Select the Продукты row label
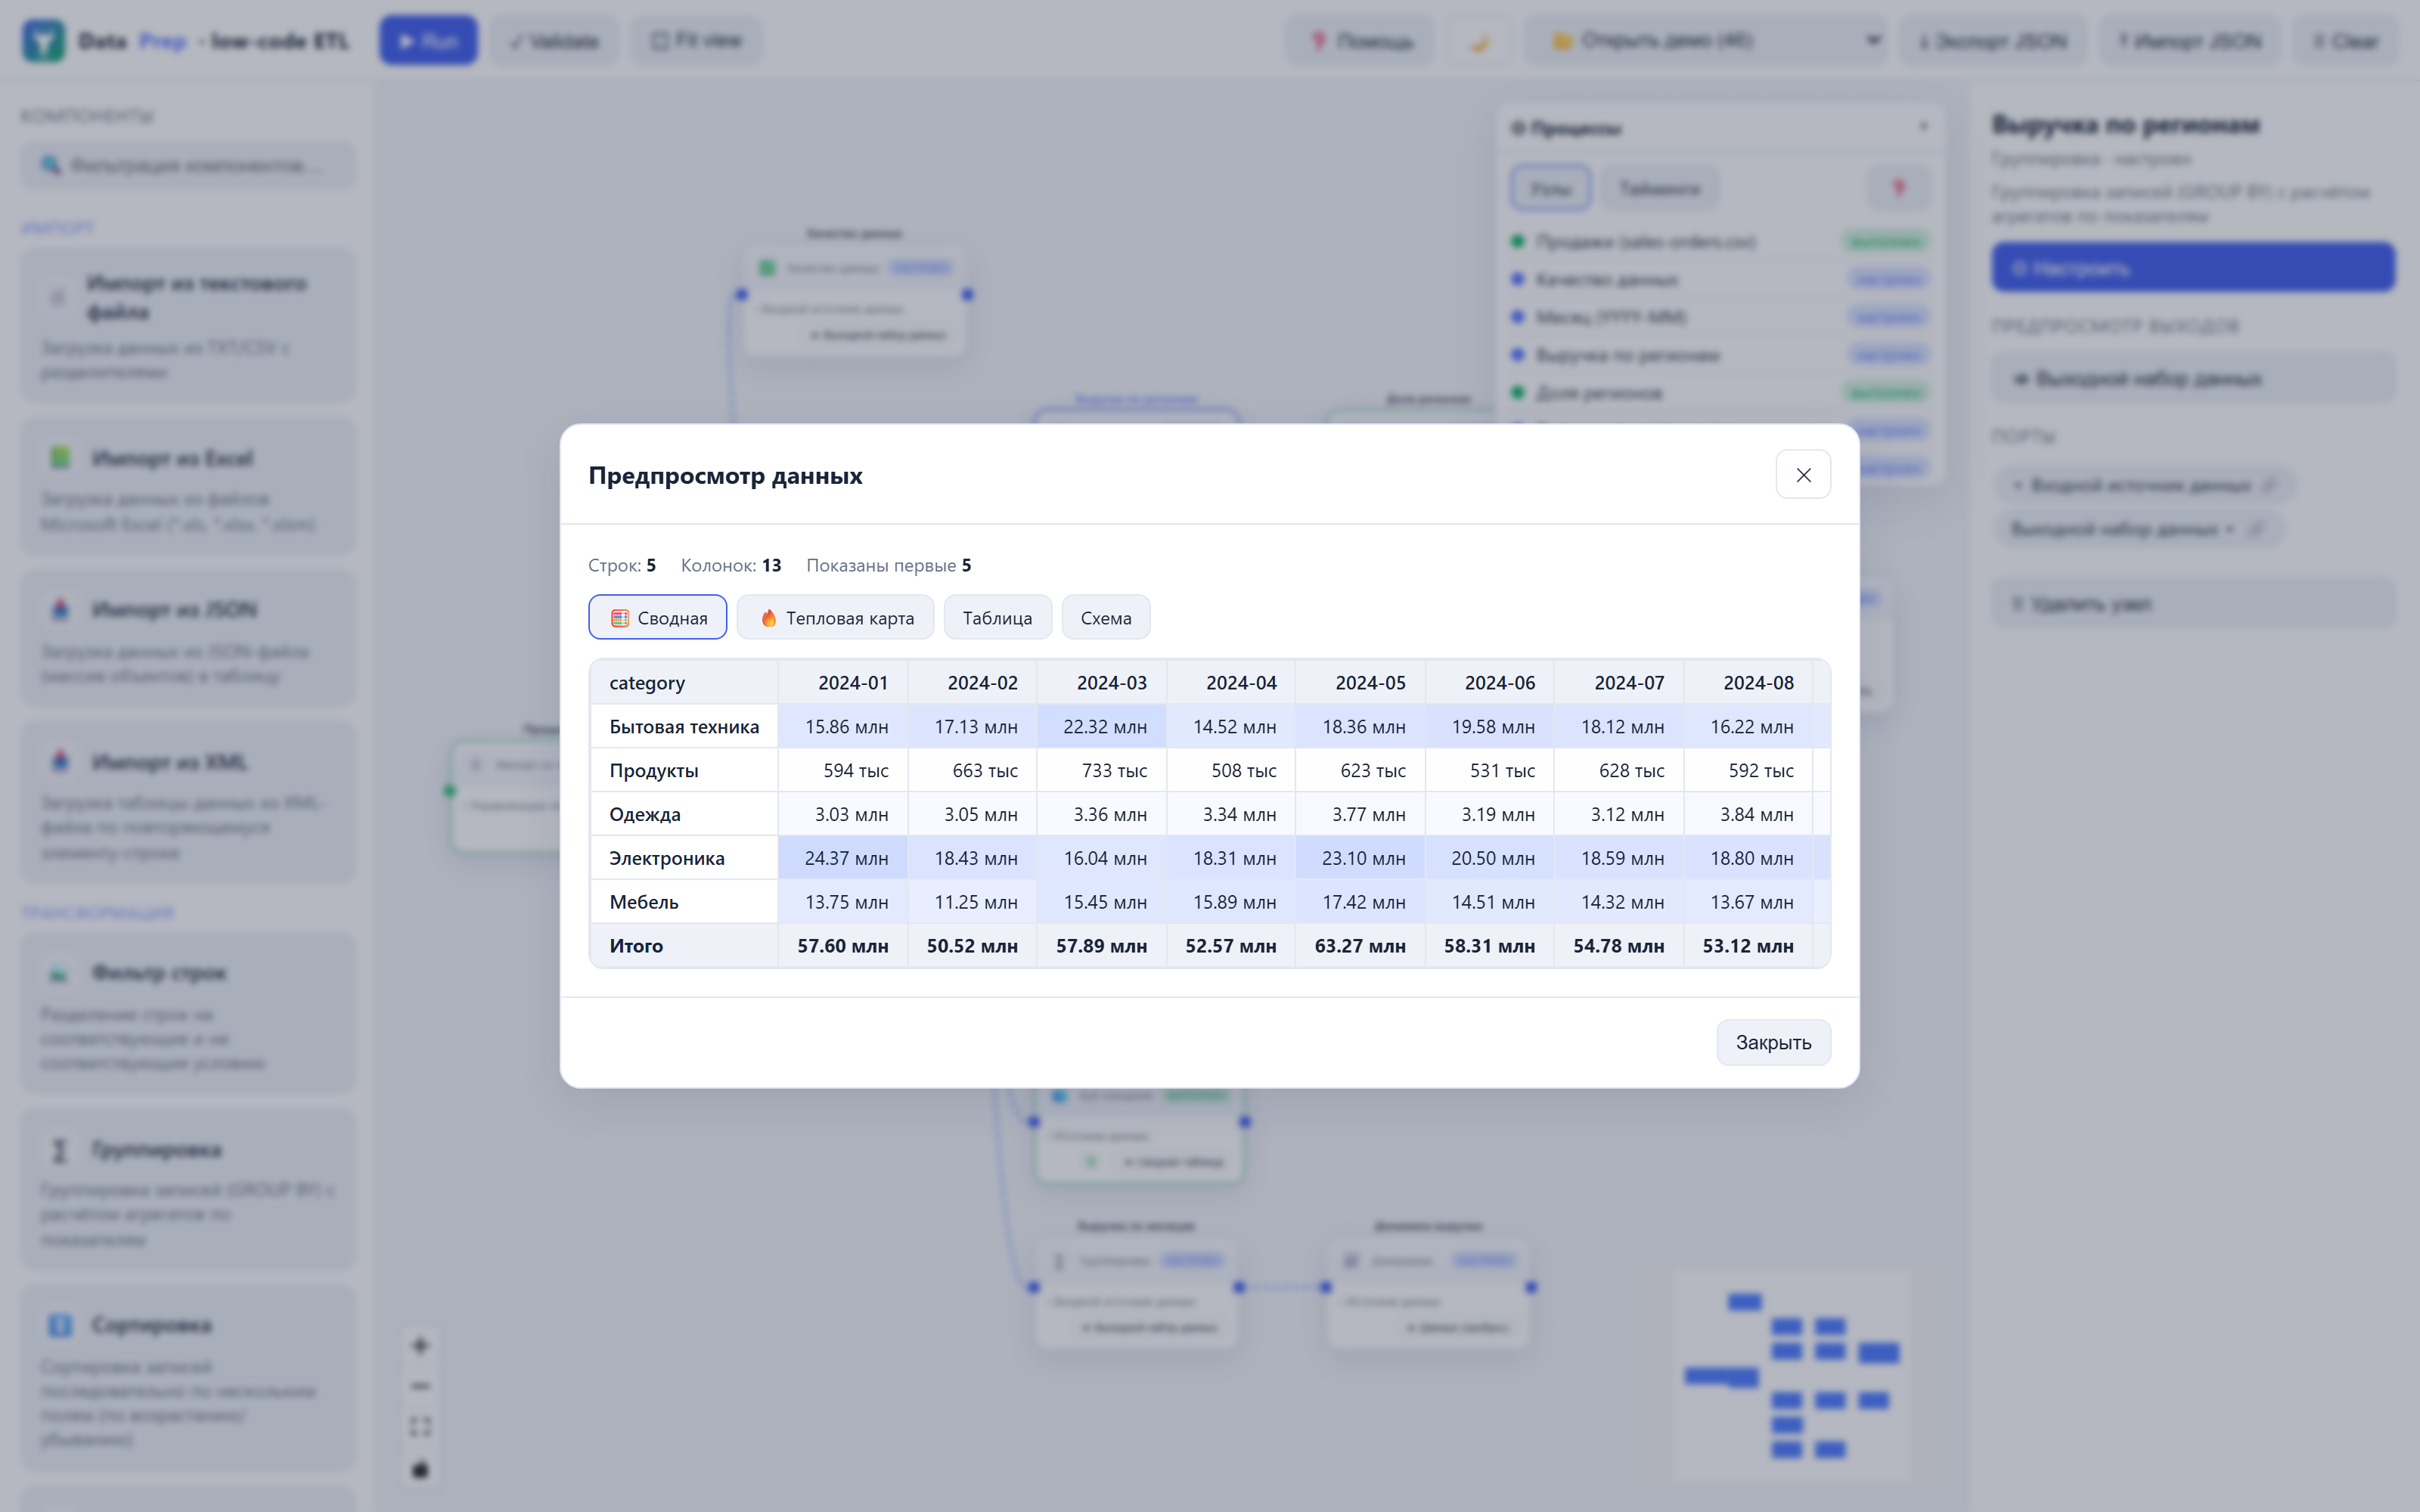2420x1512 pixels. [684, 770]
